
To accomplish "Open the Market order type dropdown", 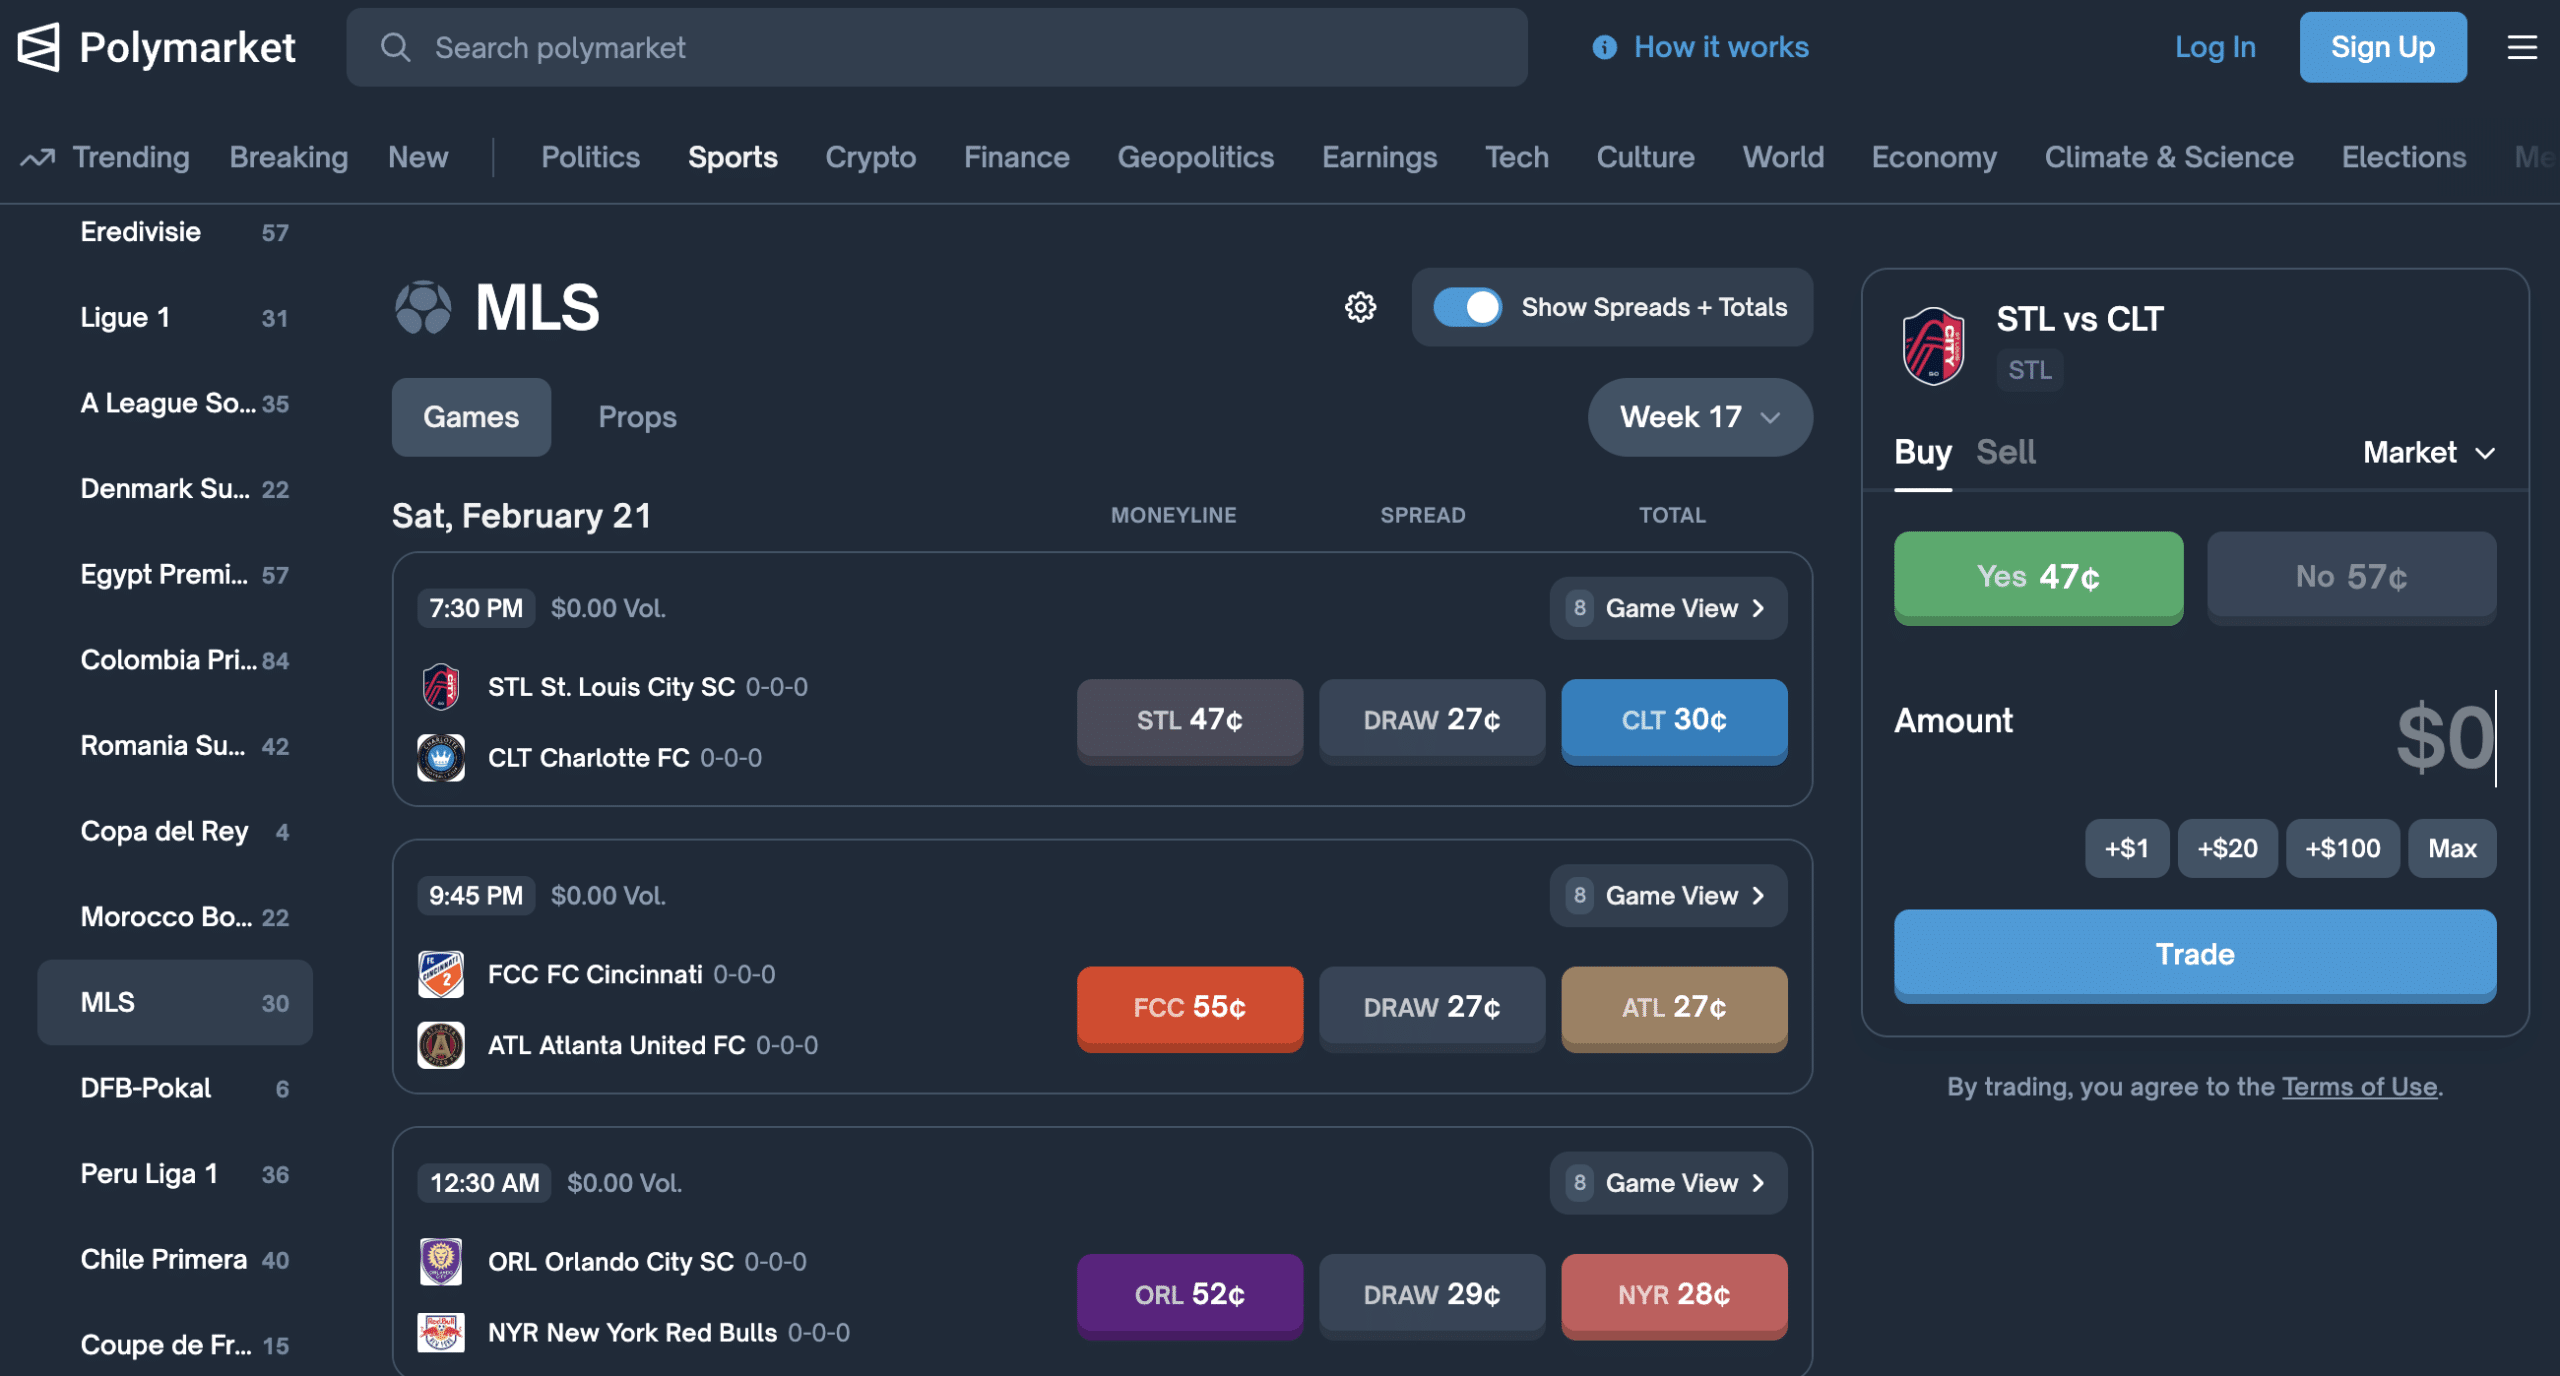I will (x=2430, y=453).
